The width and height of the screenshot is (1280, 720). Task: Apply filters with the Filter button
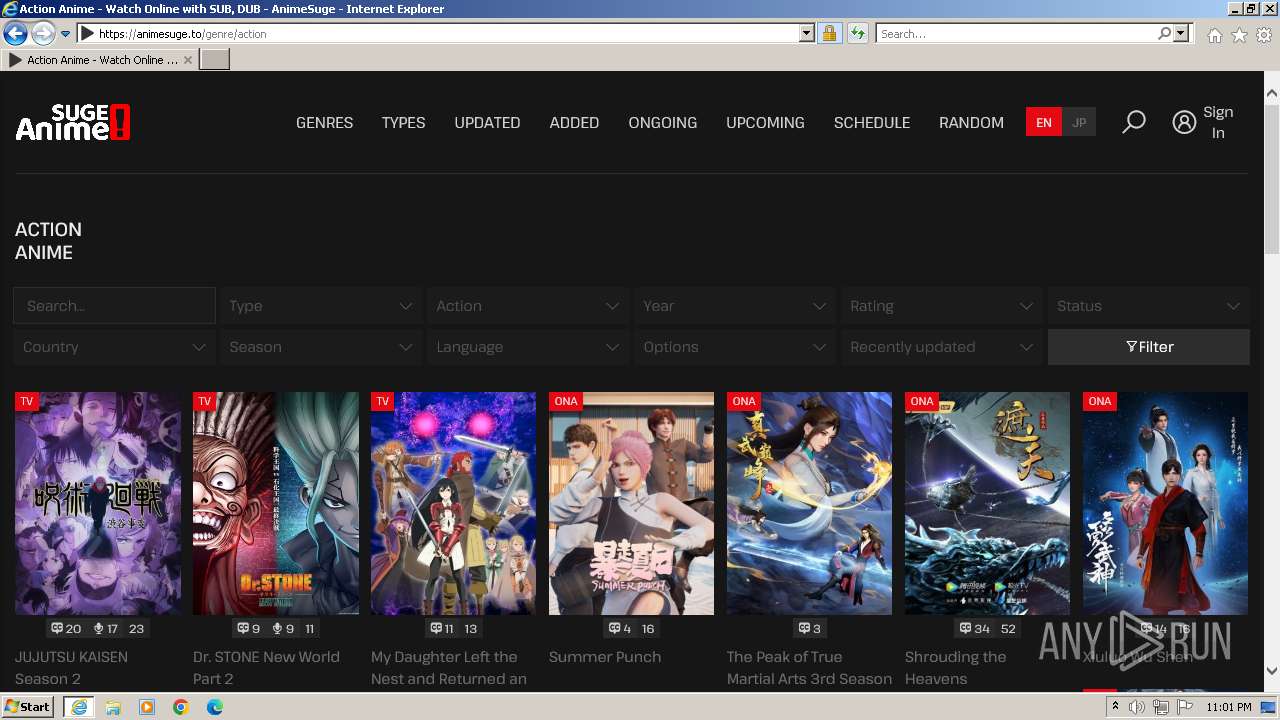click(x=1148, y=347)
